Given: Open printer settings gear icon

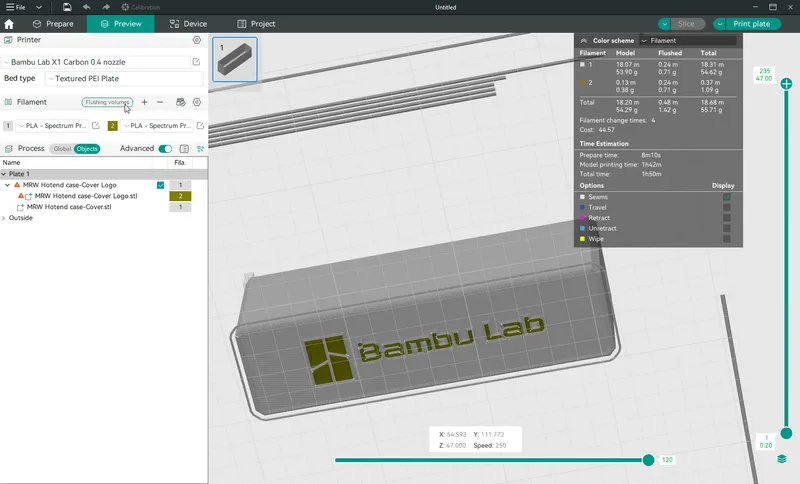Looking at the screenshot, I should point(197,40).
